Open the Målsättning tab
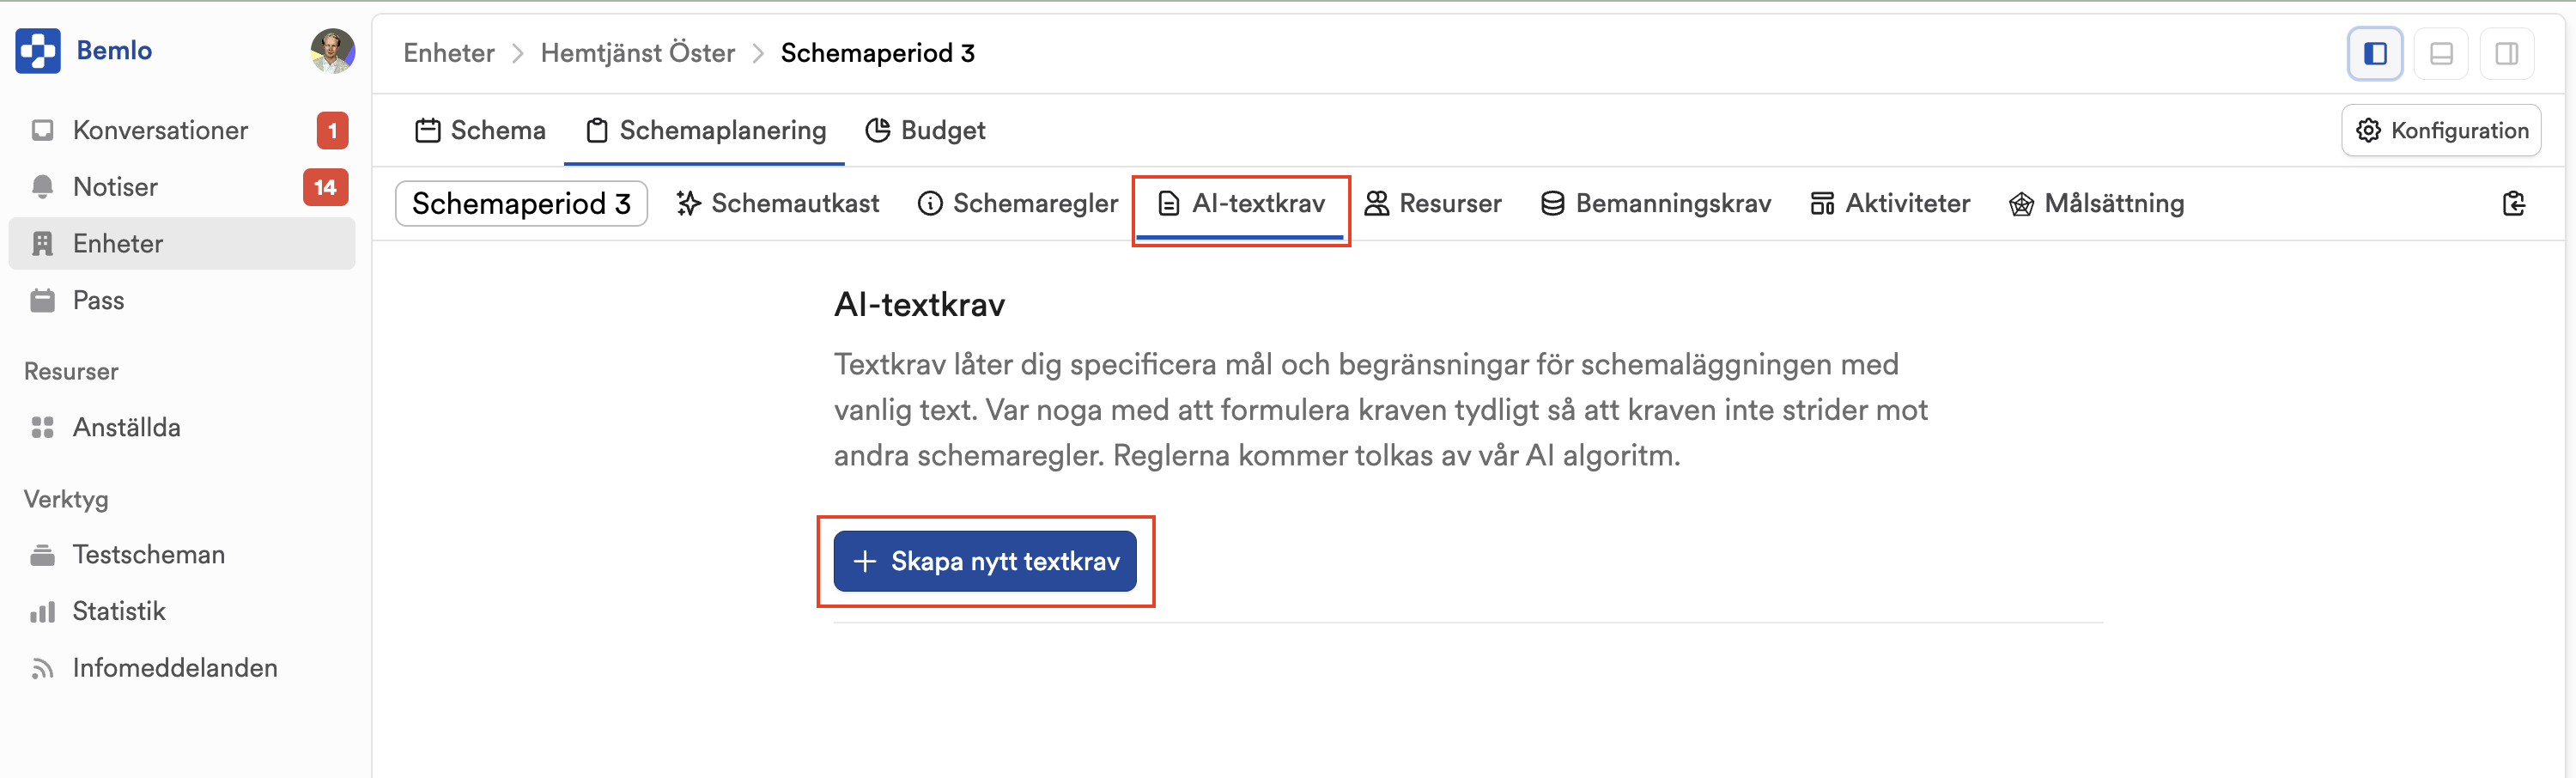The width and height of the screenshot is (2576, 778). pyautogui.click(x=2096, y=203)
